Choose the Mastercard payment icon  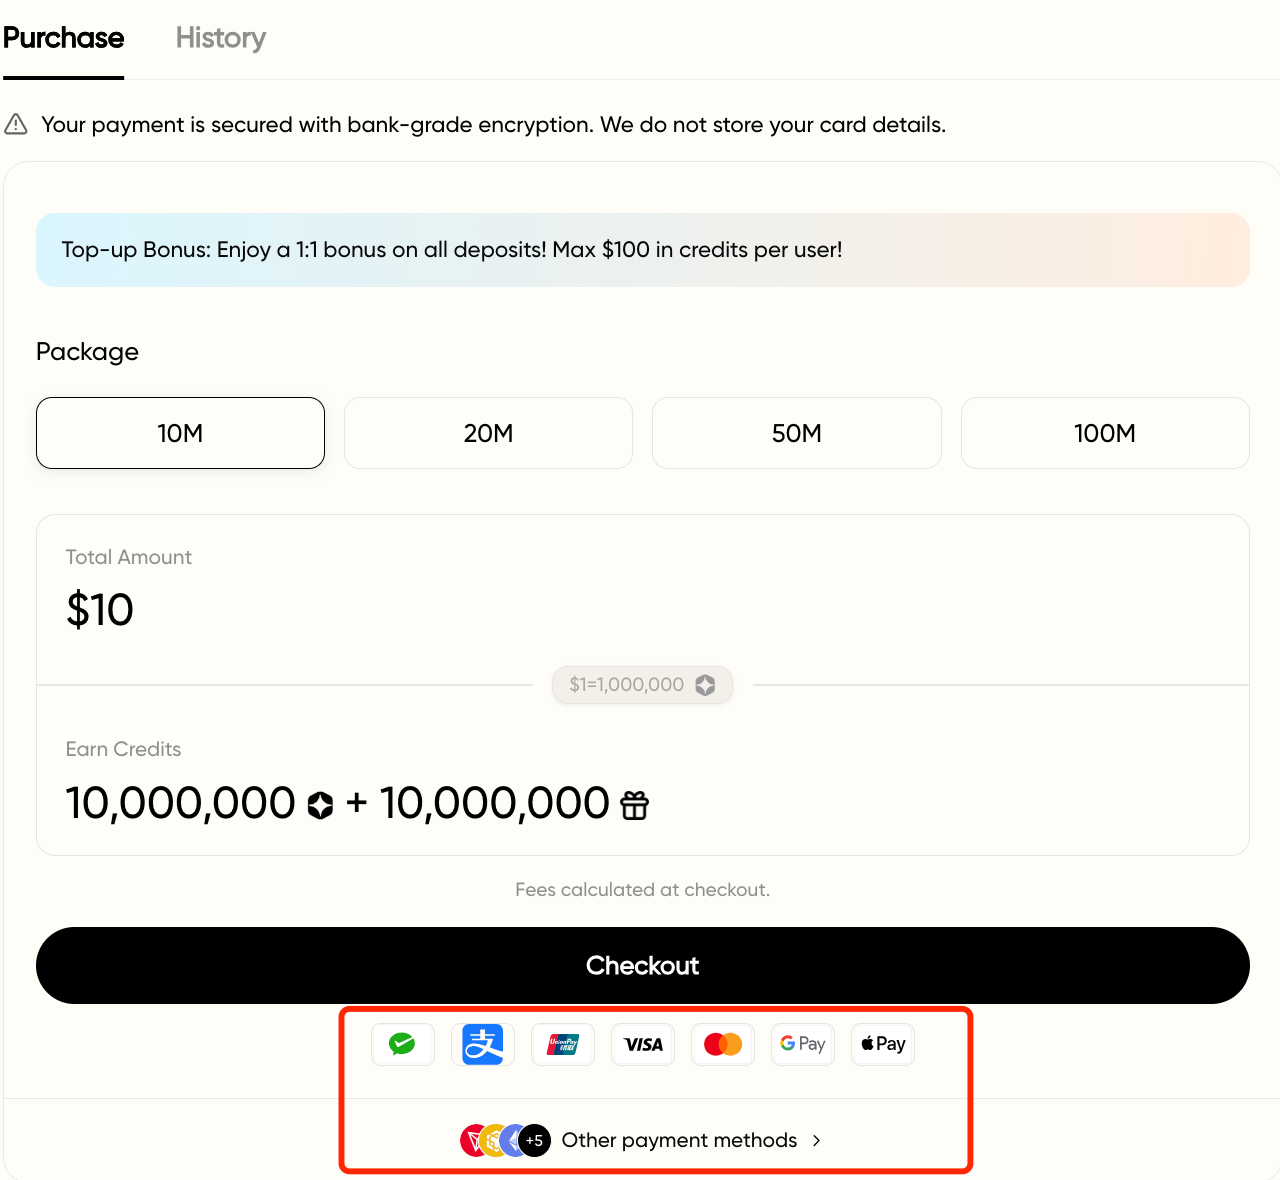click(x=723, y=1044)
